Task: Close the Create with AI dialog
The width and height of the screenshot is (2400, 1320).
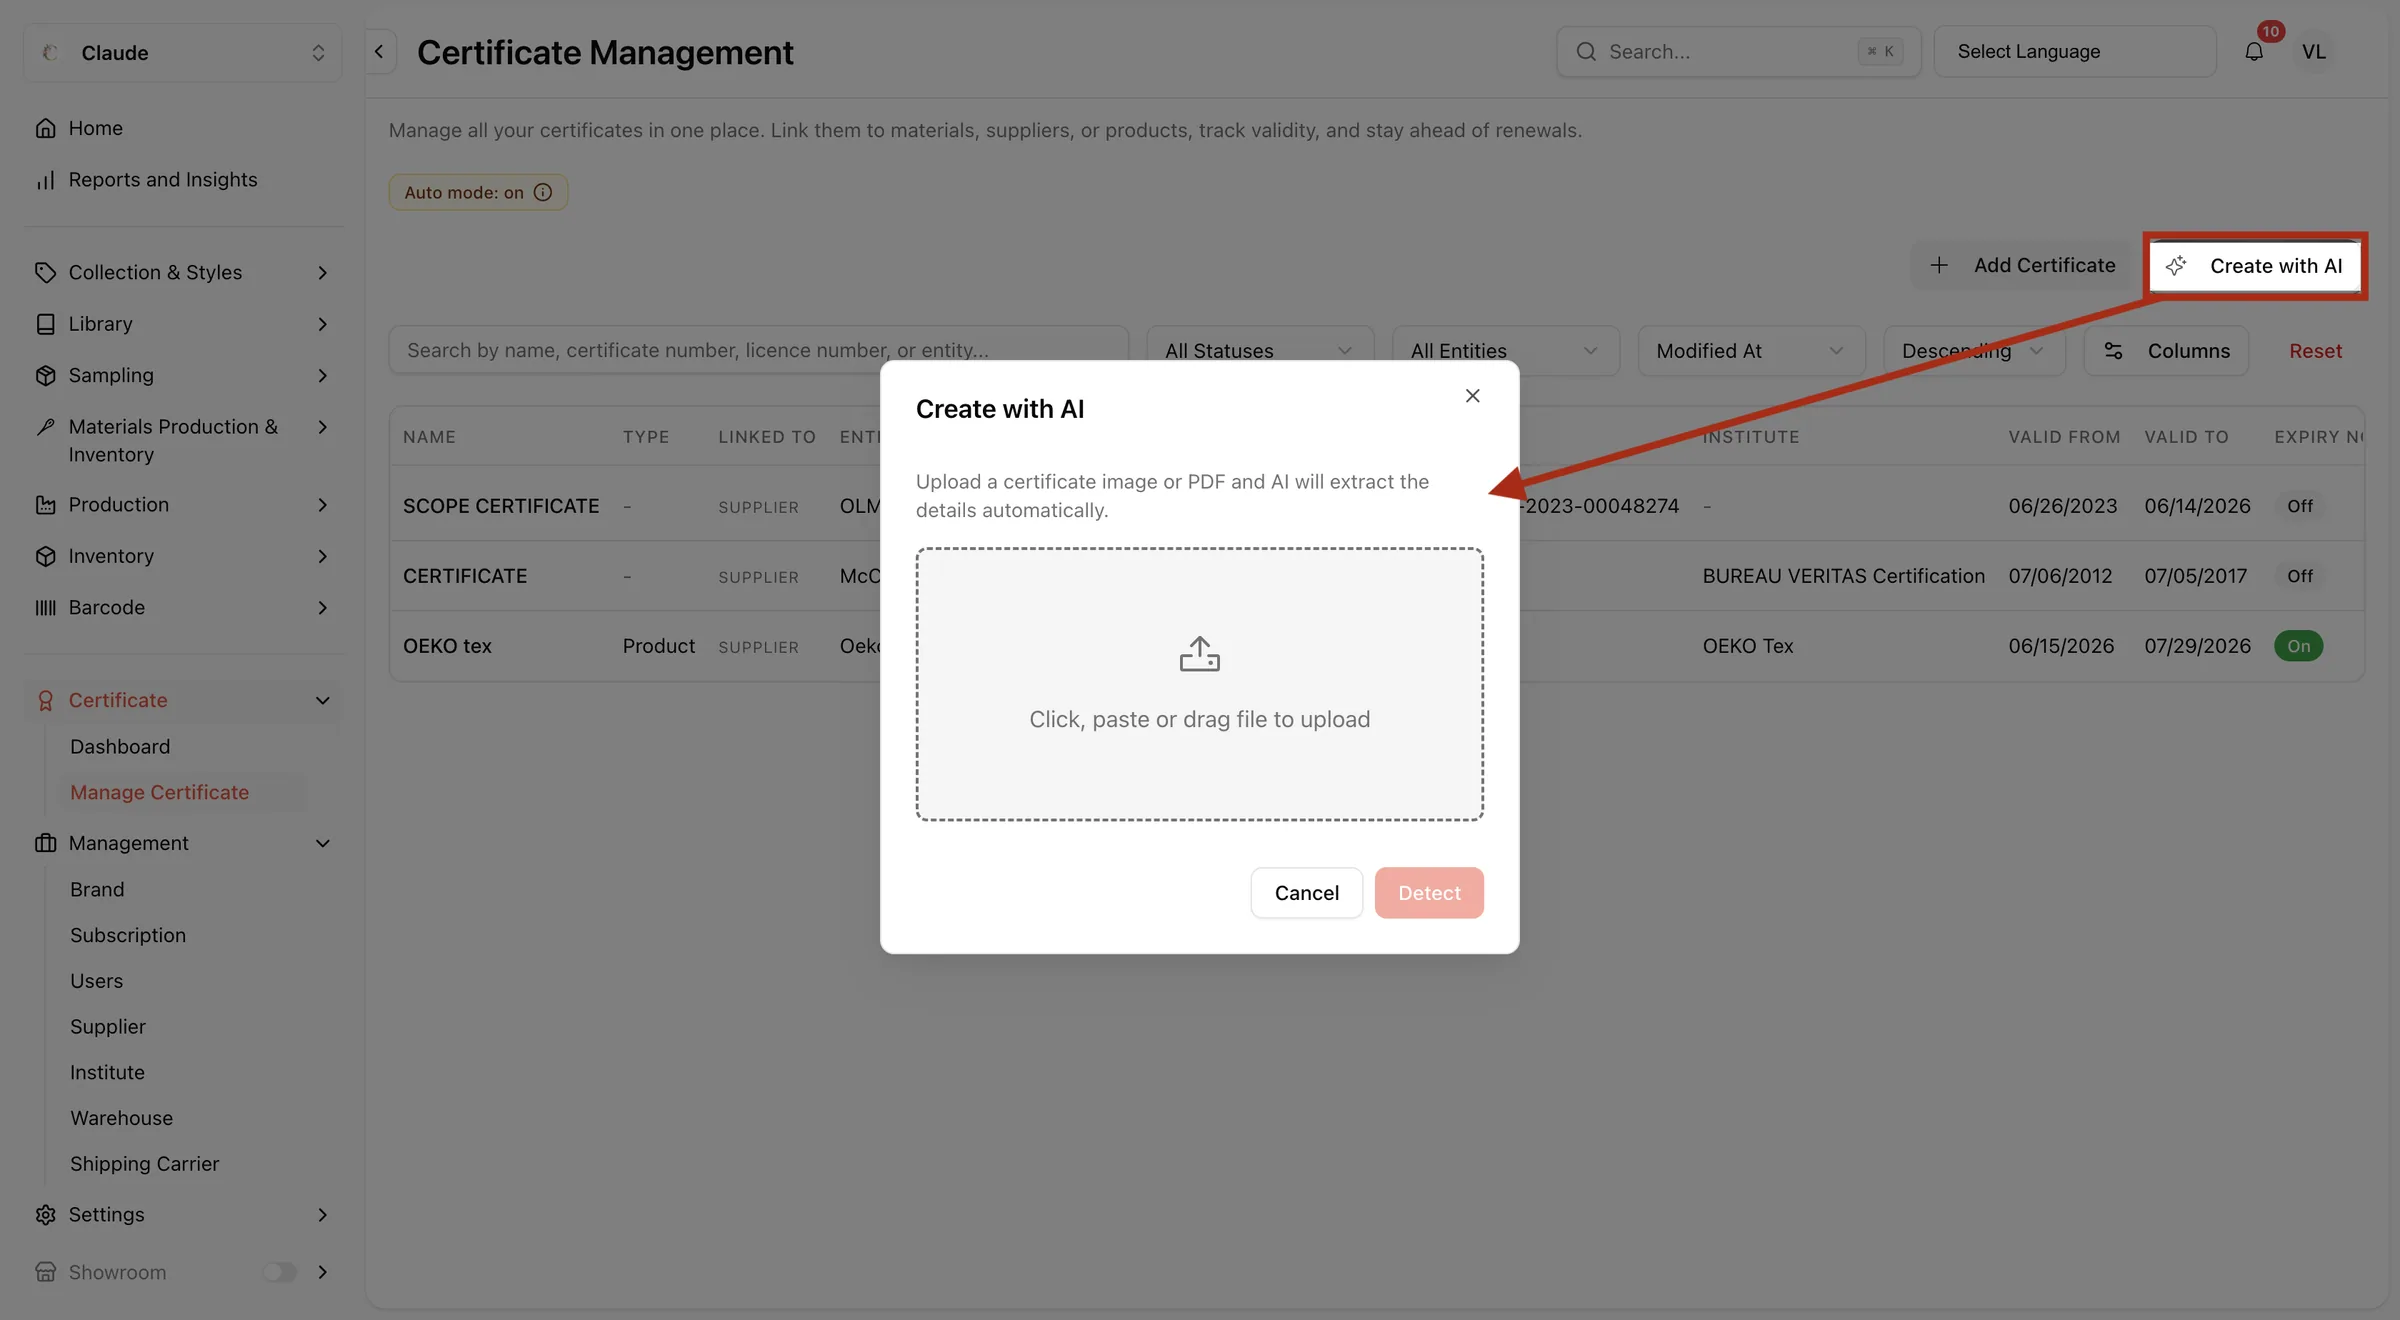Action: pos(1472,396)
